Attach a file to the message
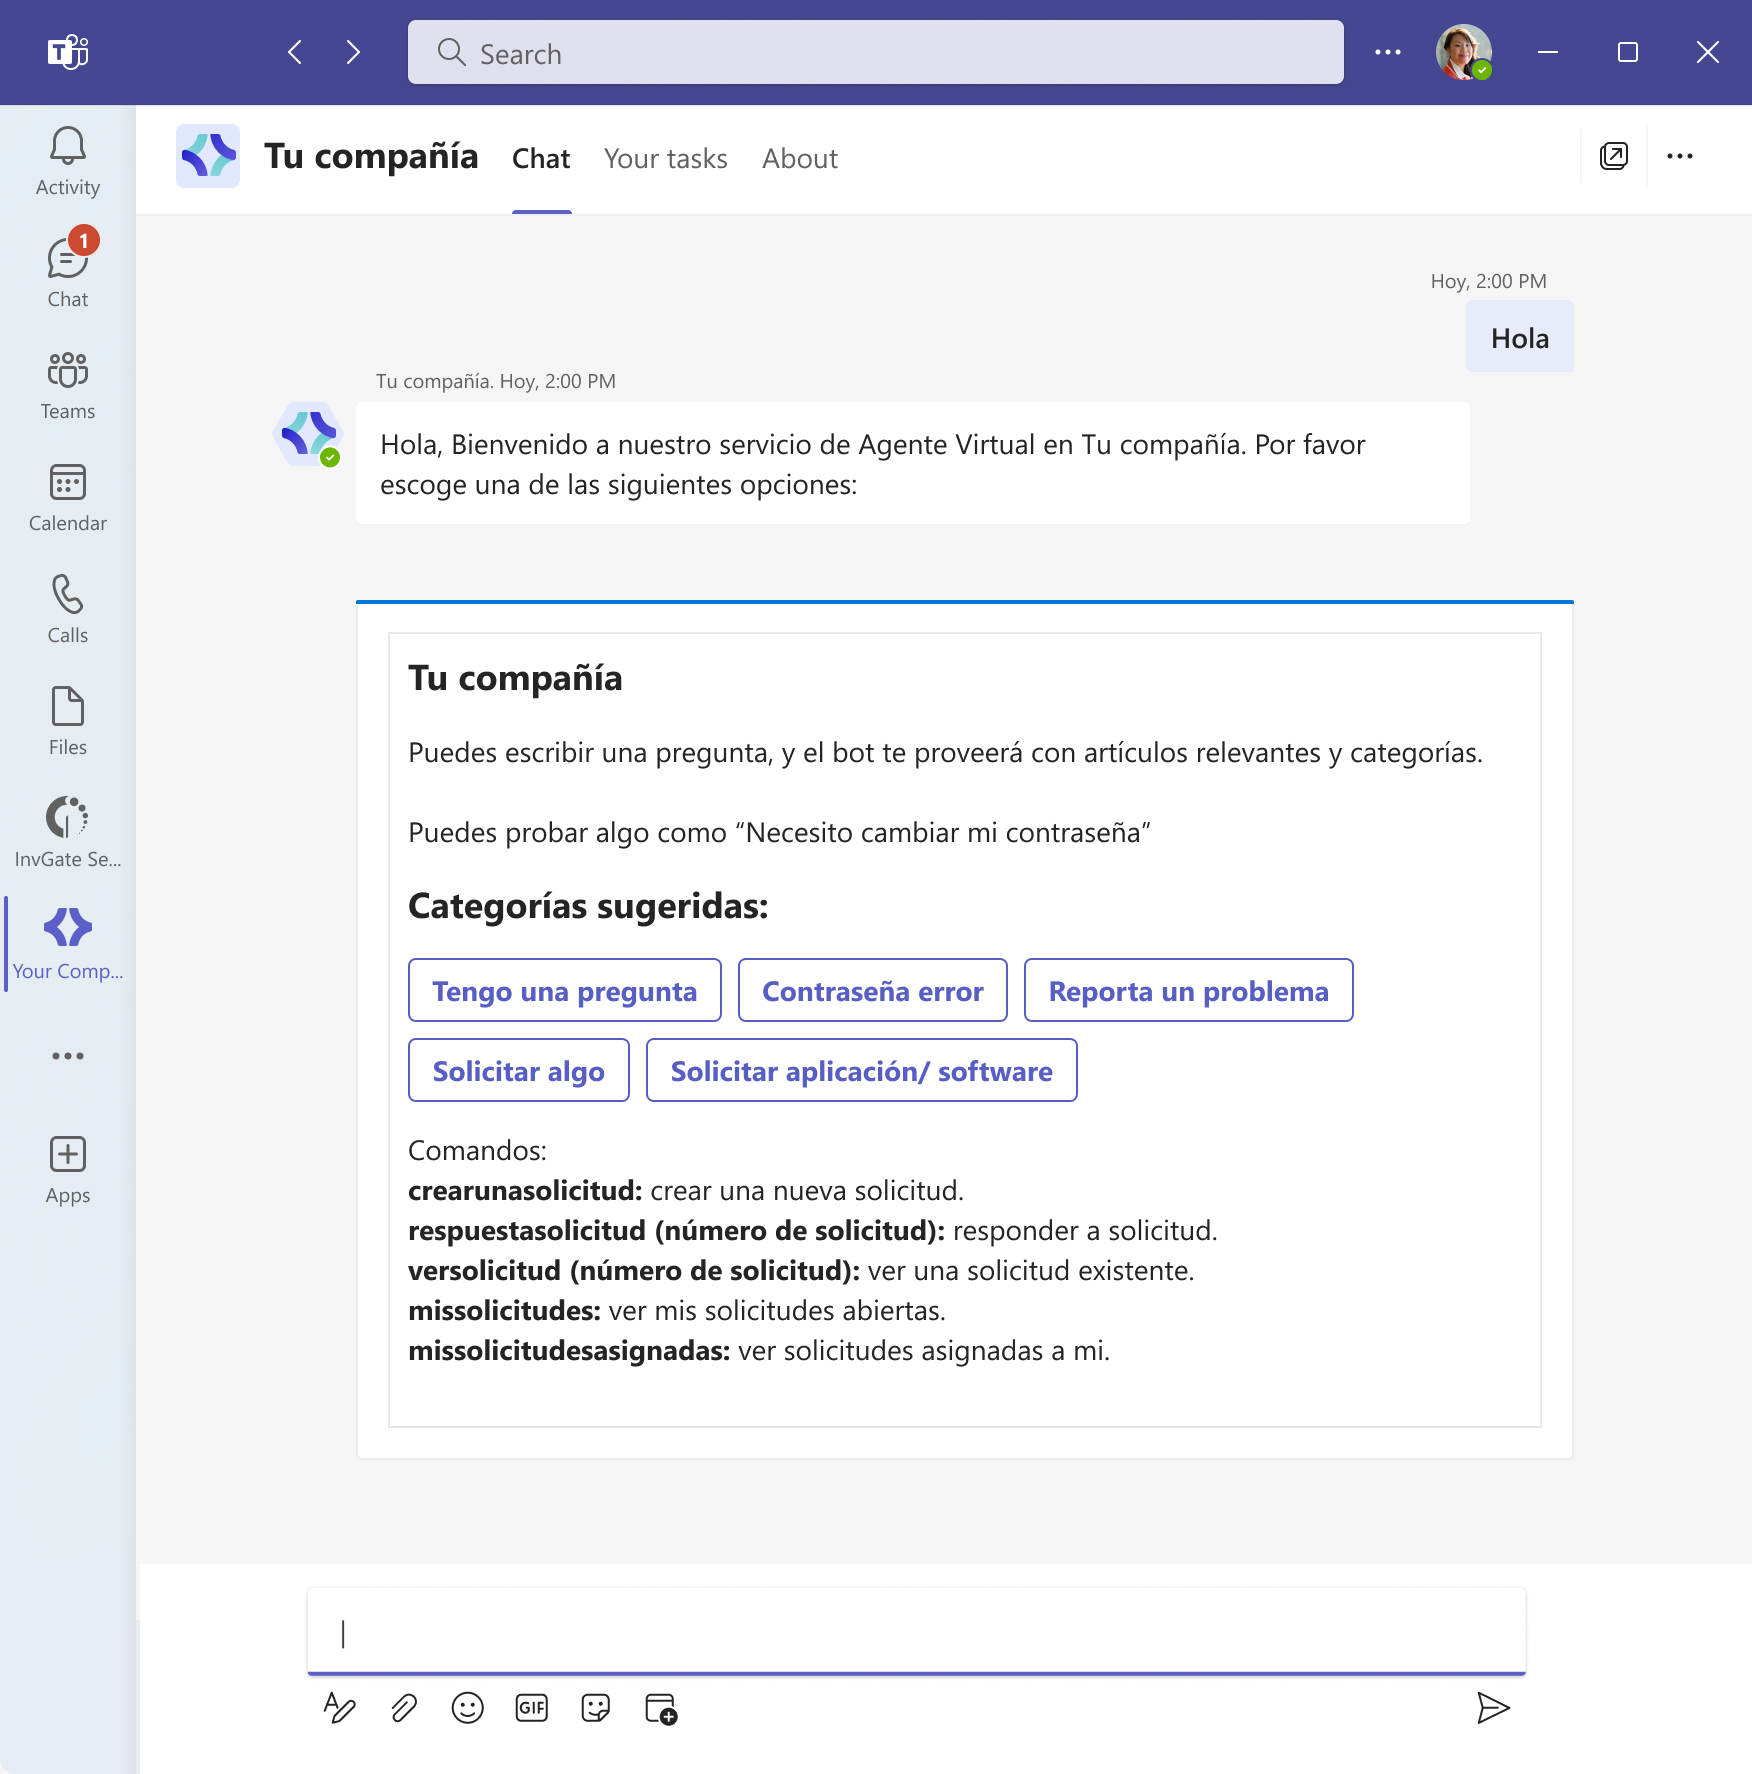The height and width of the screenshot is (1774, 1752). [x=402, y=1708]
